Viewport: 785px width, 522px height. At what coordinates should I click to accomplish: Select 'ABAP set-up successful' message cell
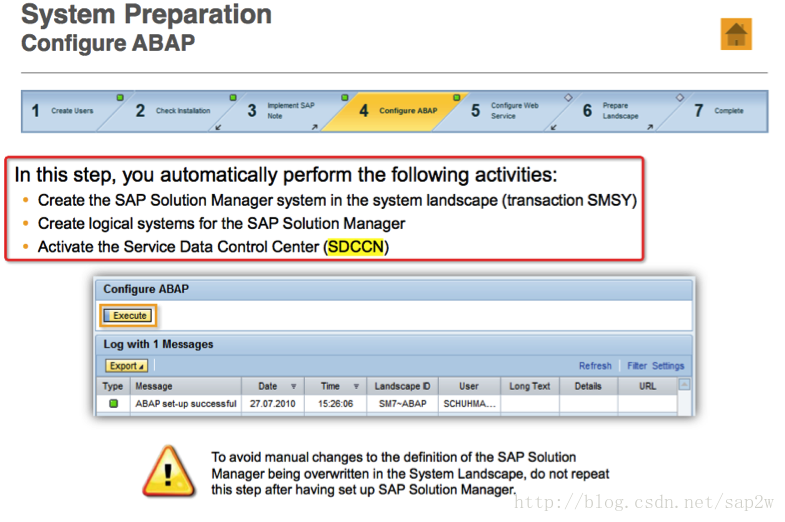pos(186,403)
